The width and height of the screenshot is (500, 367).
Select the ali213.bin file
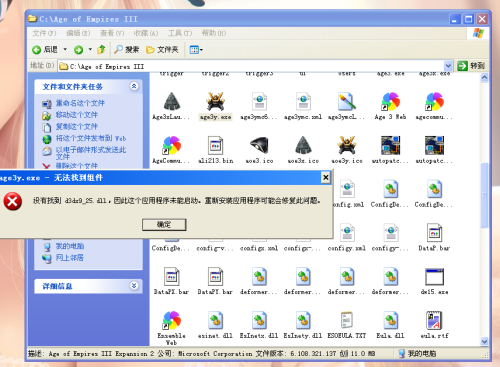pos(215,150)
